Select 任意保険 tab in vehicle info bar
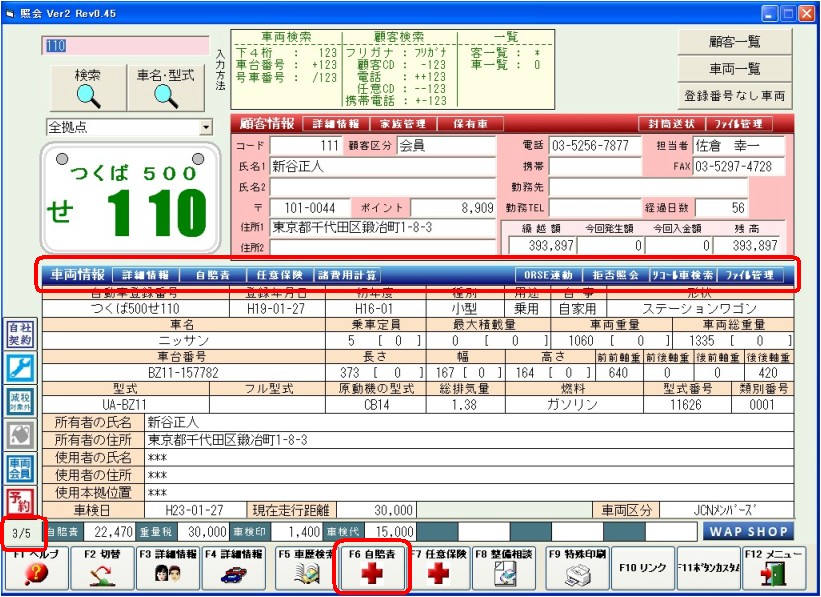821x597 pixels. tap(278, 275)
